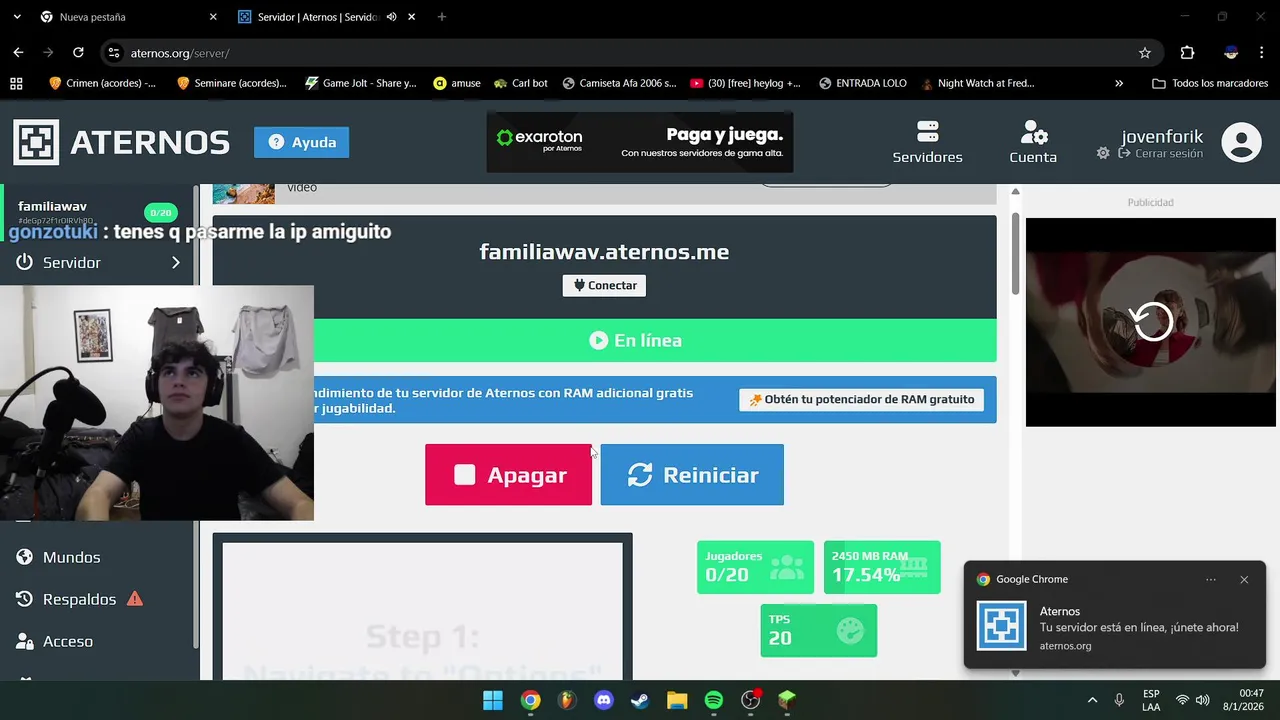
Task: Open the tab search dropdown arrow
Action: [x=17, y=17]
